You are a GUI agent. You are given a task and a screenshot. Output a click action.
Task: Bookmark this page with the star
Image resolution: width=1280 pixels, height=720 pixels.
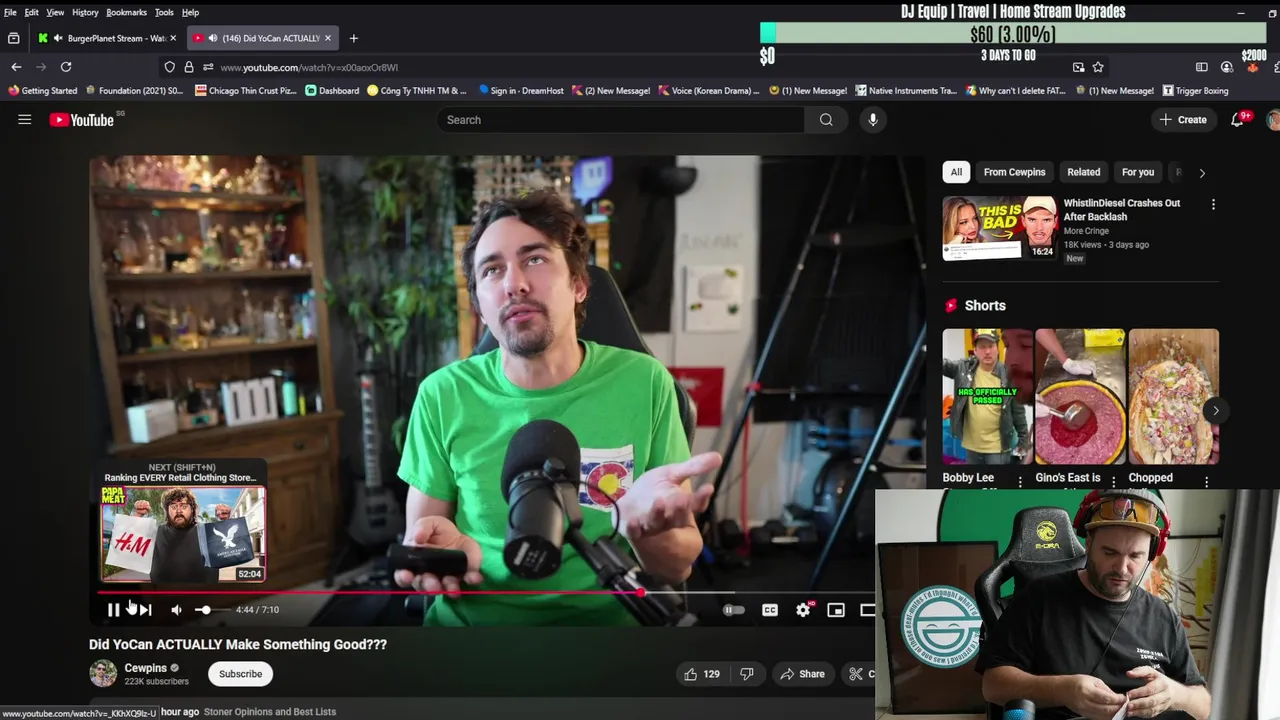click(x=1098, y=67)
